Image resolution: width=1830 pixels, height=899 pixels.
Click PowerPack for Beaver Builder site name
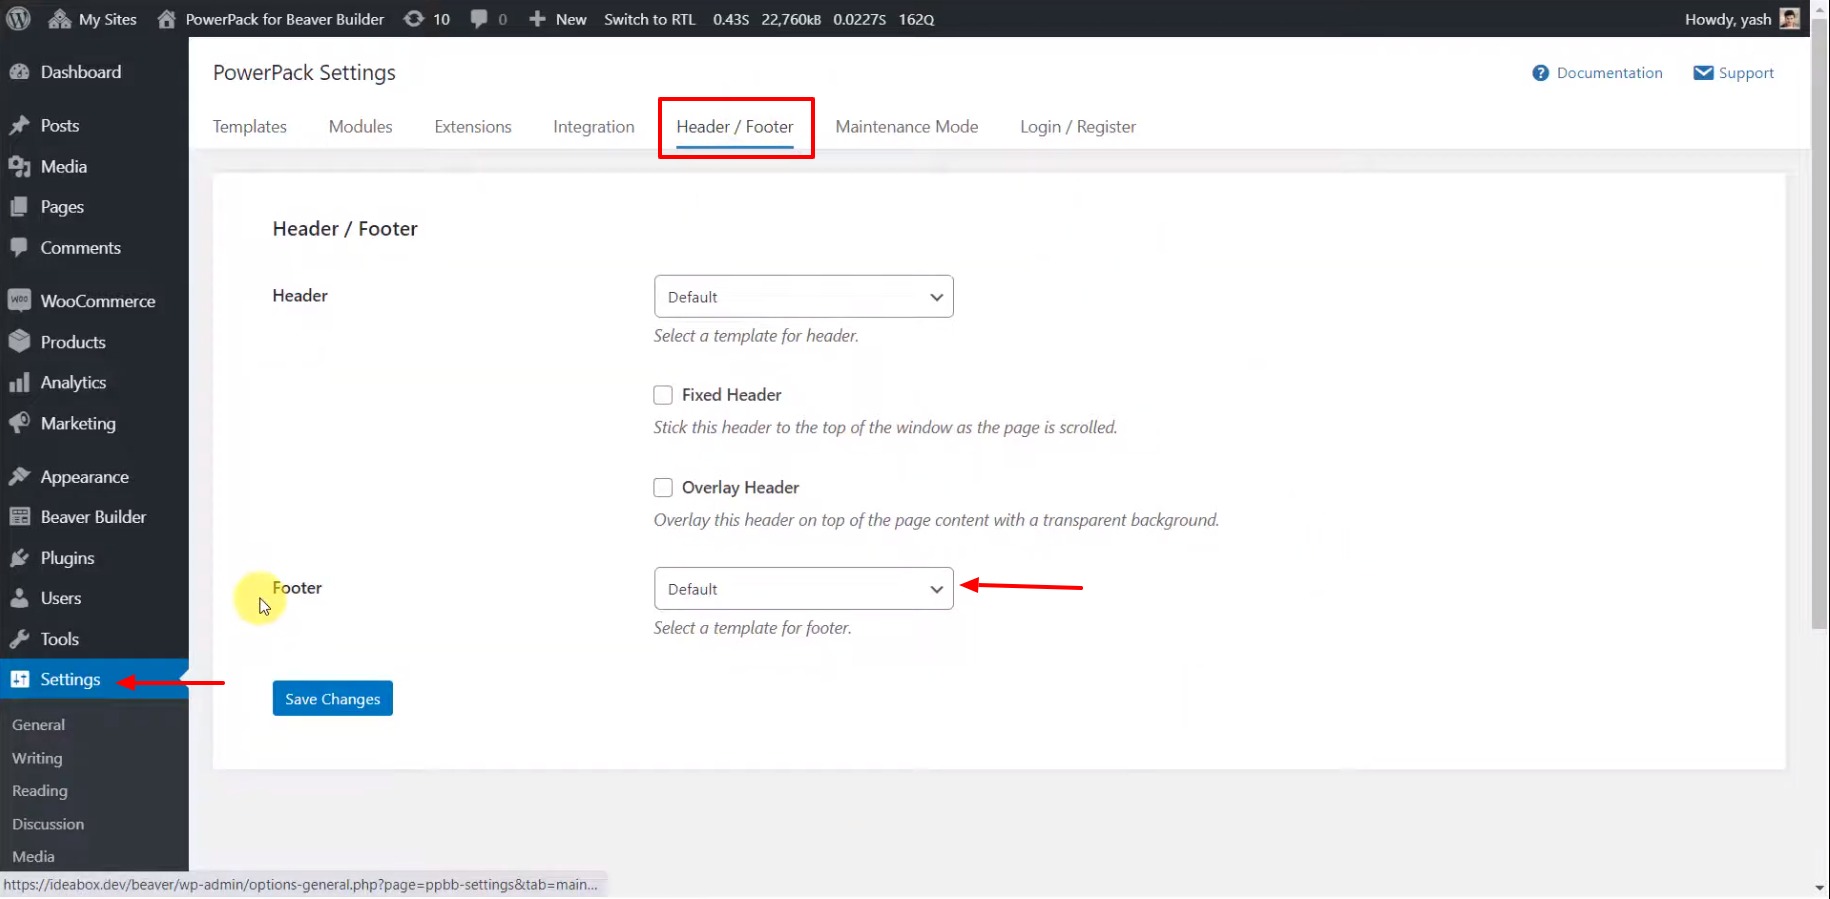point(285,19)
